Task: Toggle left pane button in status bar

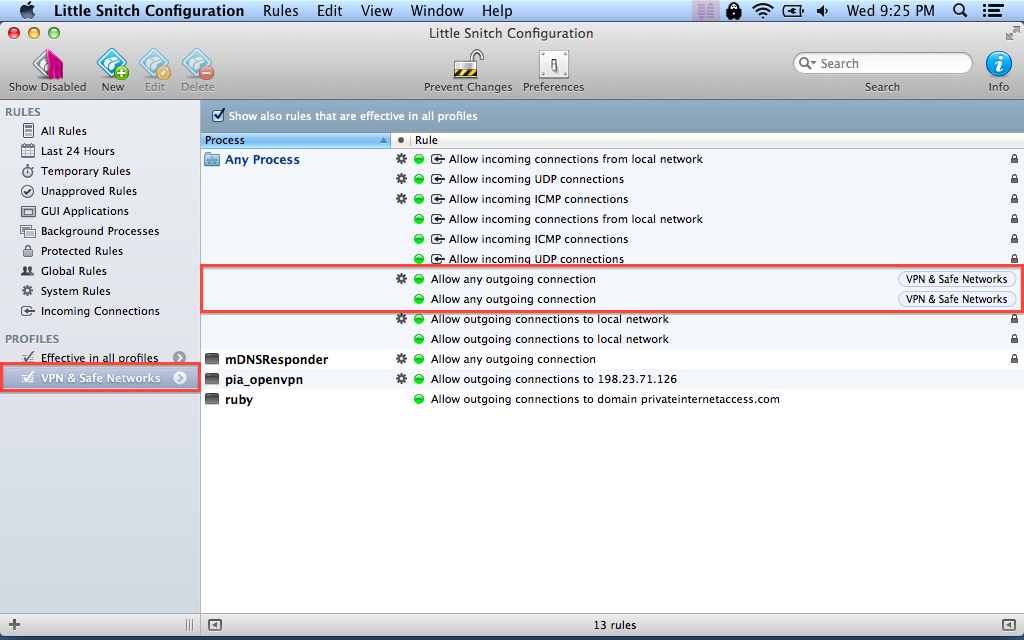Action: (214, 625)
